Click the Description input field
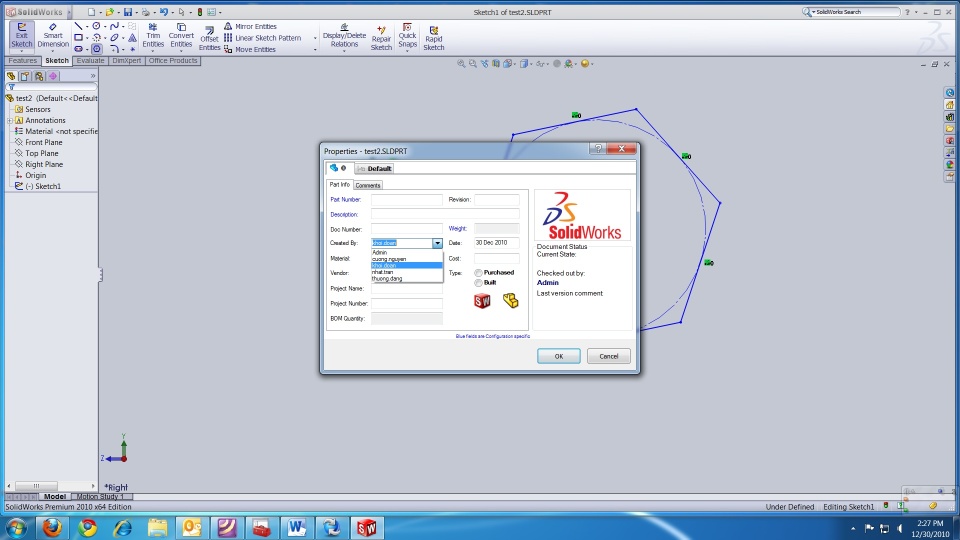The image size is (960, 540). click(x=445, y=214)
